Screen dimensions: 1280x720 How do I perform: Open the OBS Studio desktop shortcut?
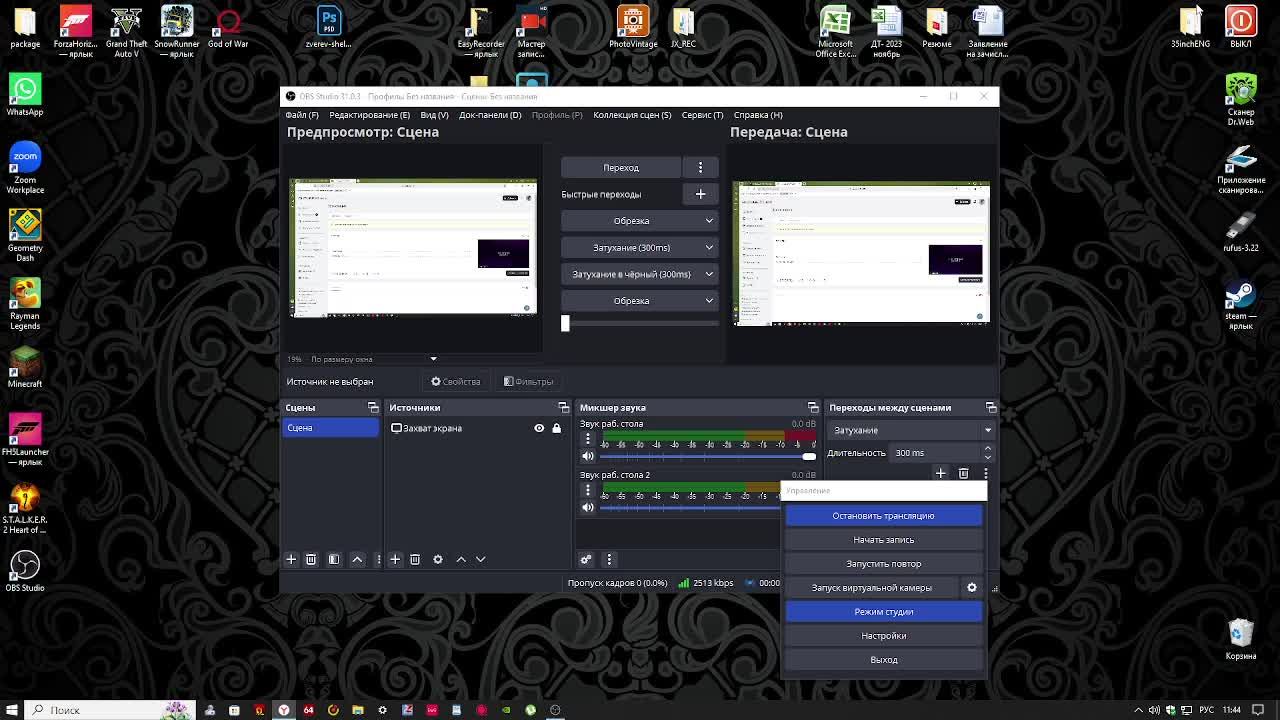[x=25, y=571]
